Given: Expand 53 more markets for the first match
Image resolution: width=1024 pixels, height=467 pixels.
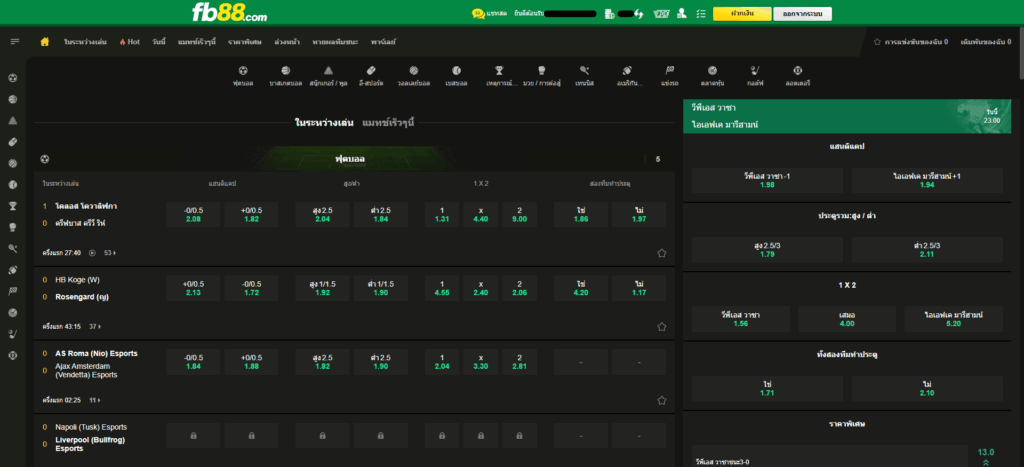Looking at the screenshot, I should pyautogui.click(x=110, y=253).
